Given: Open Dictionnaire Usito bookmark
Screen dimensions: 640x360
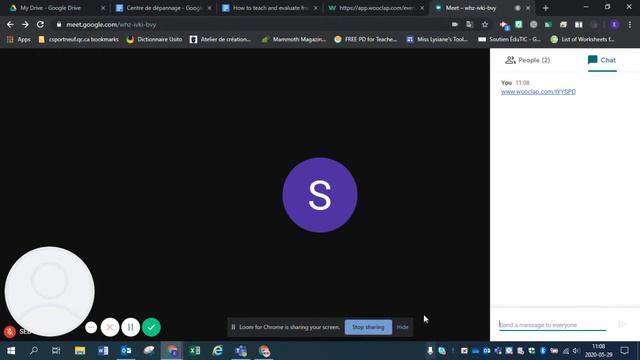Looking at the screenshot, I should pos(154,39).
